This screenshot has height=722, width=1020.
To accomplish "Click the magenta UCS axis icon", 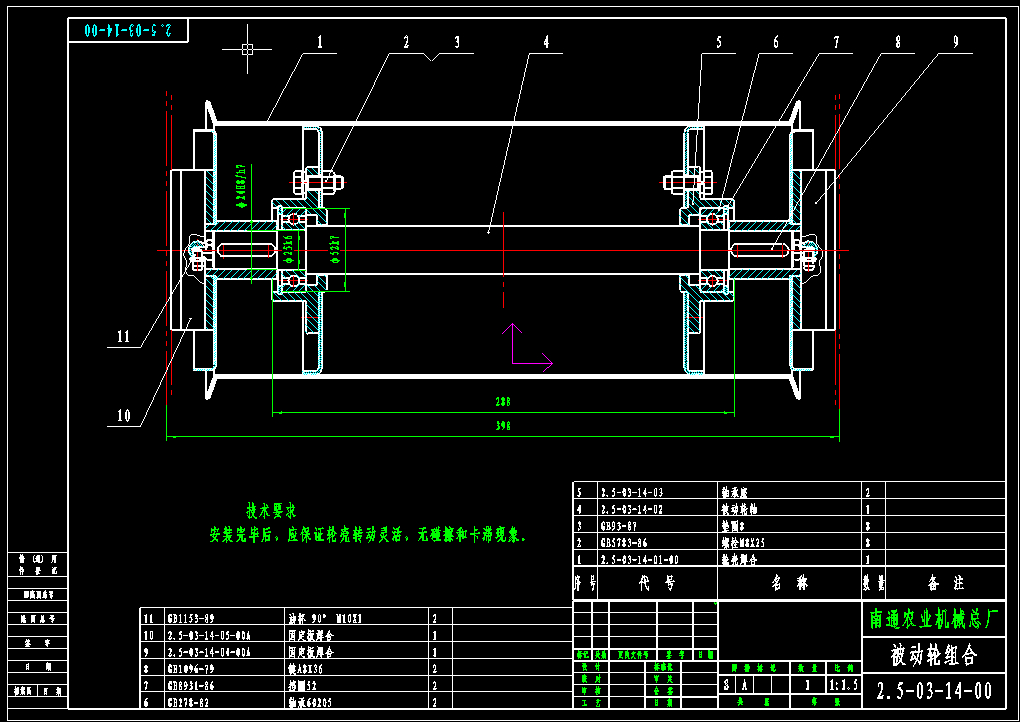I will [528, 348].
